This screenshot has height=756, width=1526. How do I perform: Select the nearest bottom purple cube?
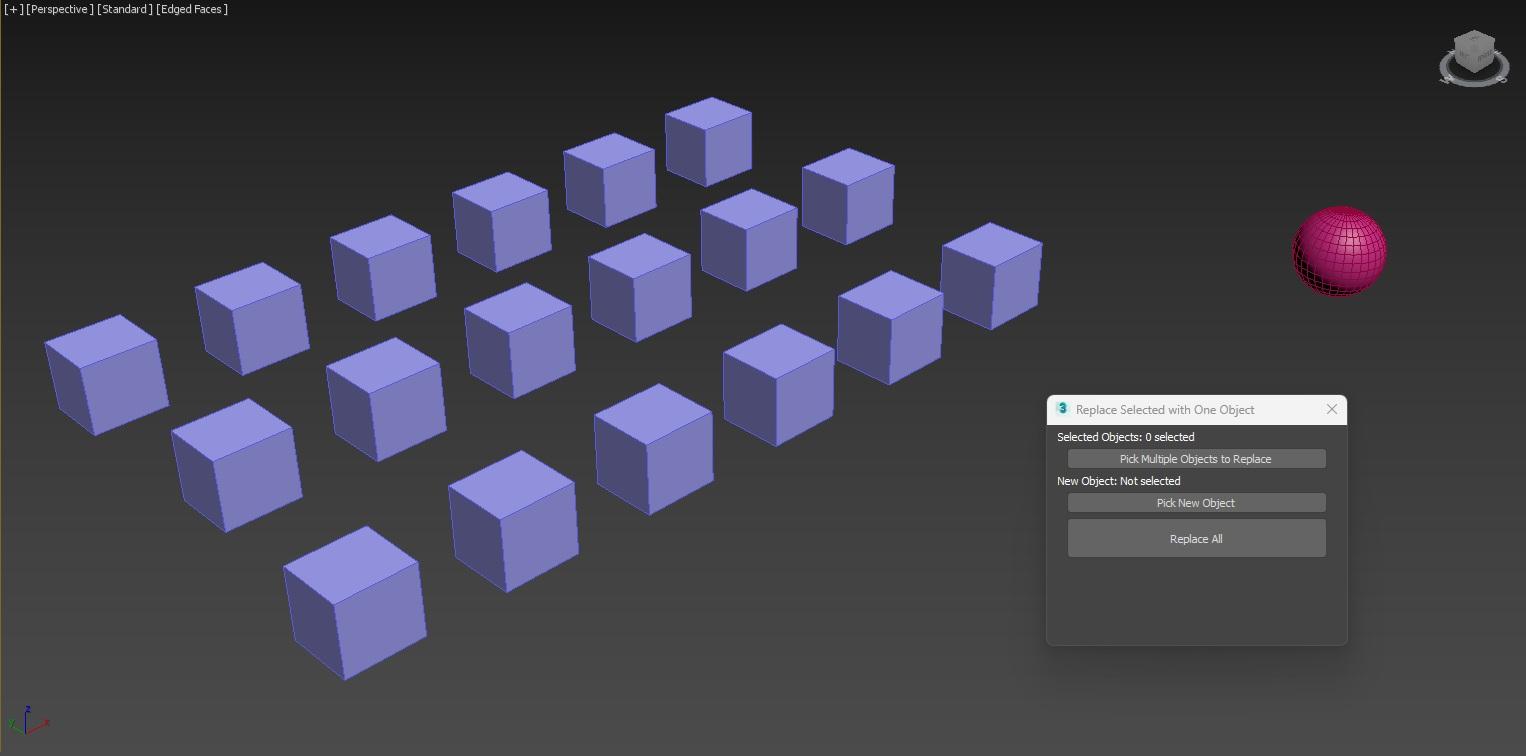(355, 603)
